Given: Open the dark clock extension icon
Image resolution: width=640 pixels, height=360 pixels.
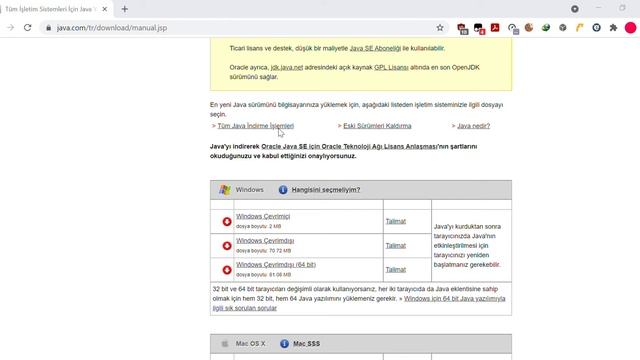Looking at the screenshot, I should 596,28.
